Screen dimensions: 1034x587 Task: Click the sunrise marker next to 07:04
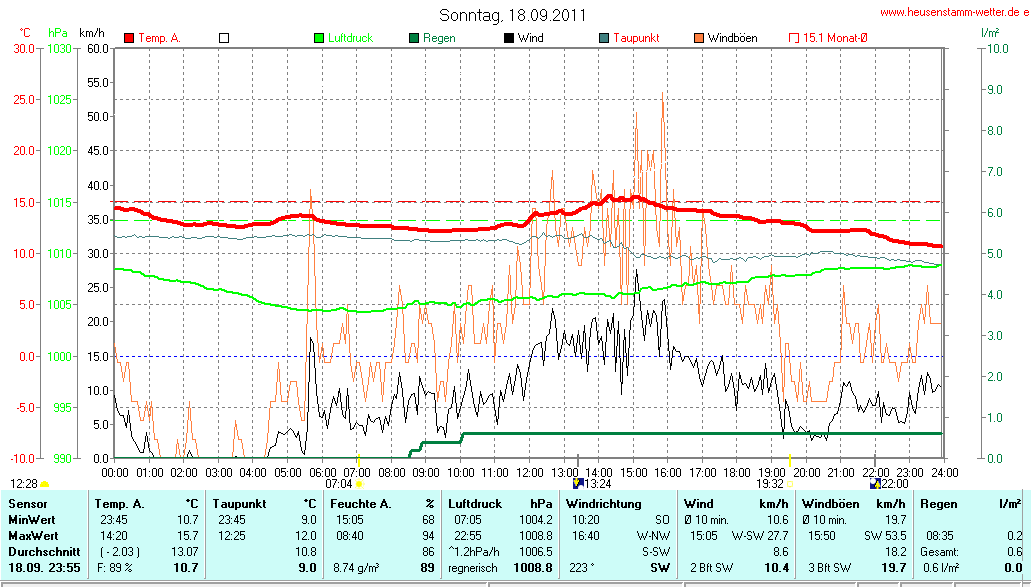(x=358, y=484)
